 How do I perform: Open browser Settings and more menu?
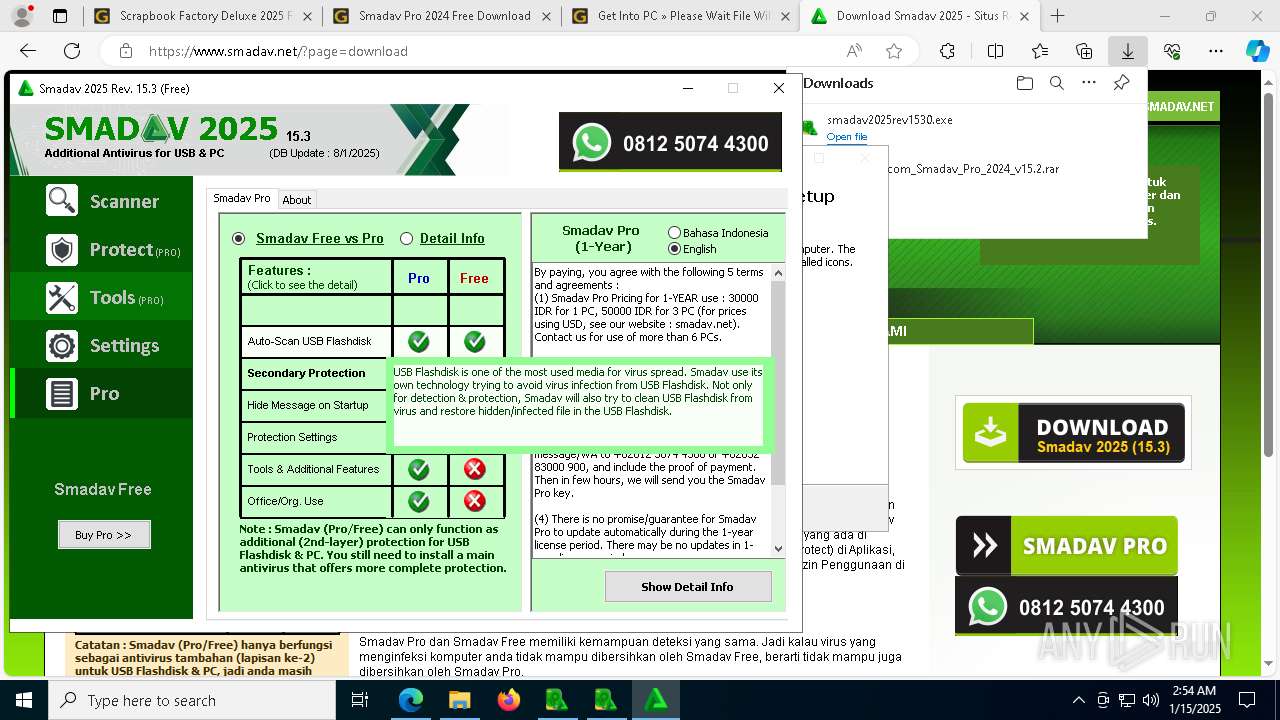(x=1215, y=51)
